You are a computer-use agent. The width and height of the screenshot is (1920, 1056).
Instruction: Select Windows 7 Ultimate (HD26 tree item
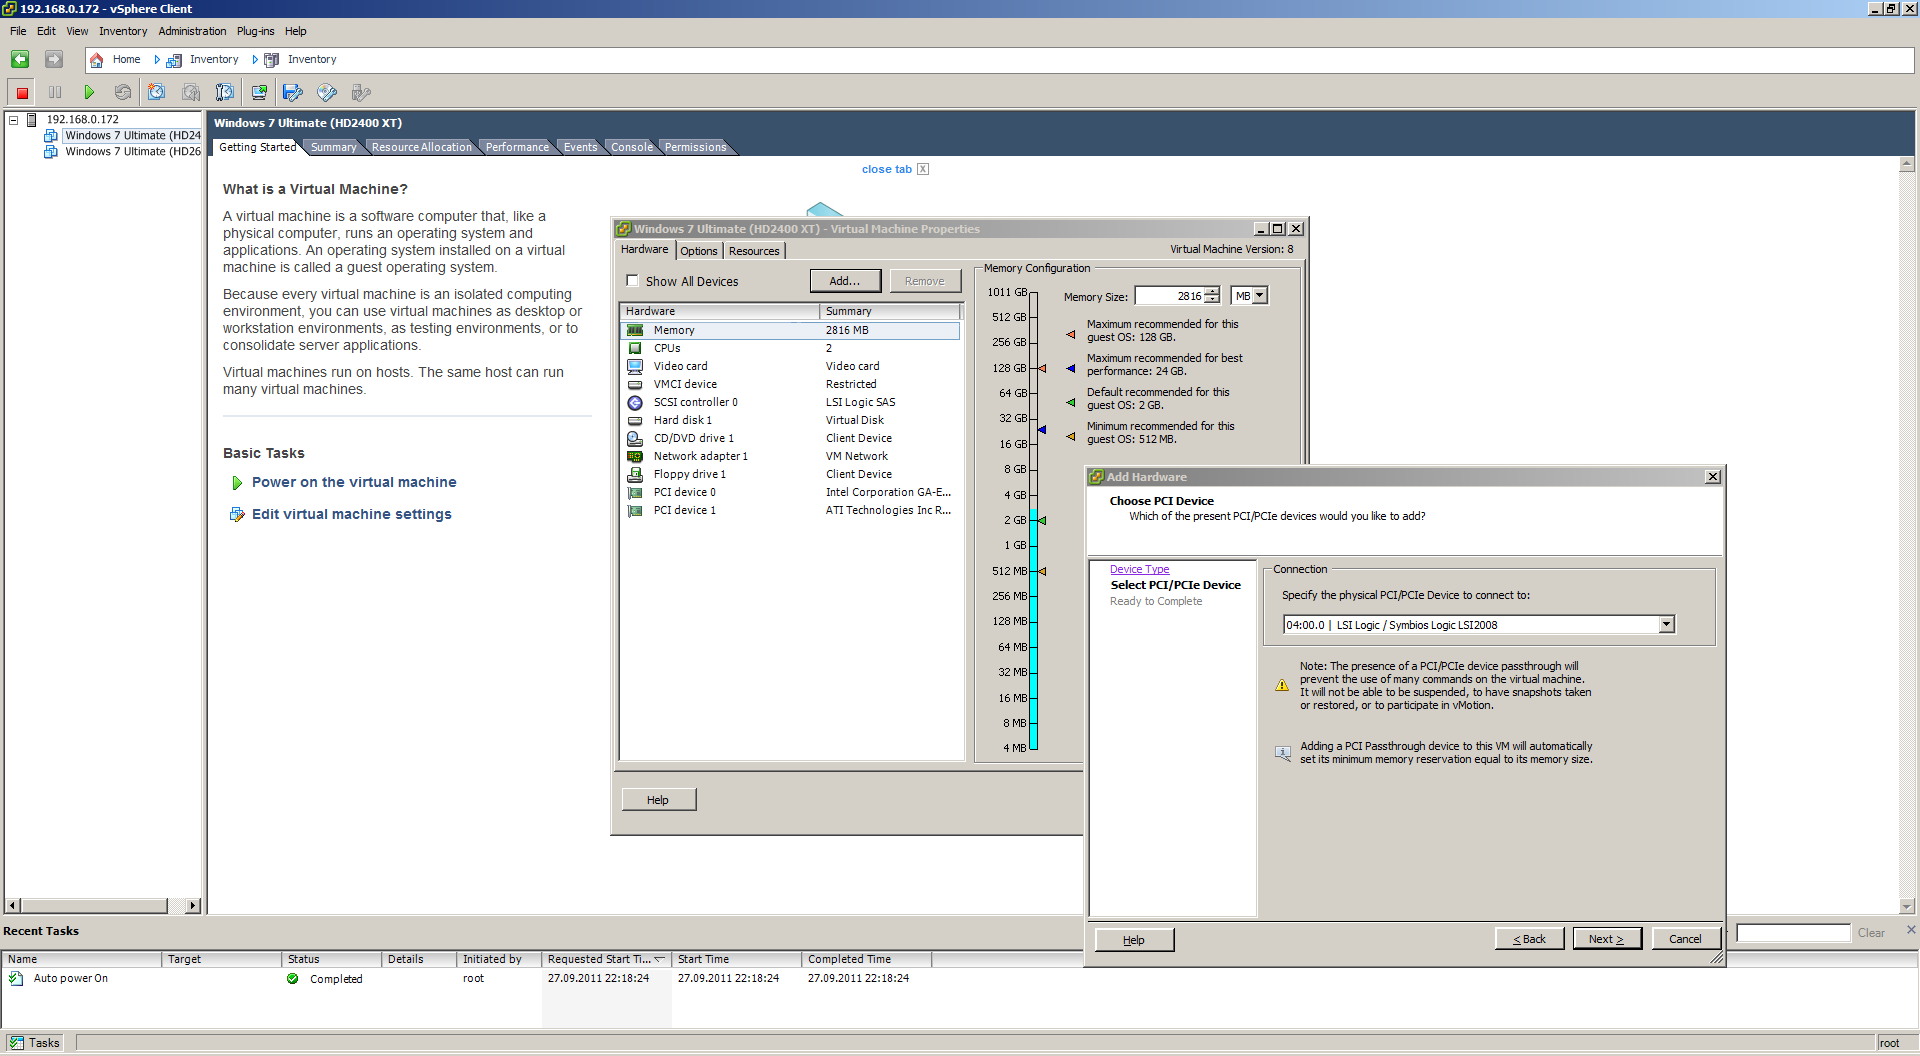point(132,152)
